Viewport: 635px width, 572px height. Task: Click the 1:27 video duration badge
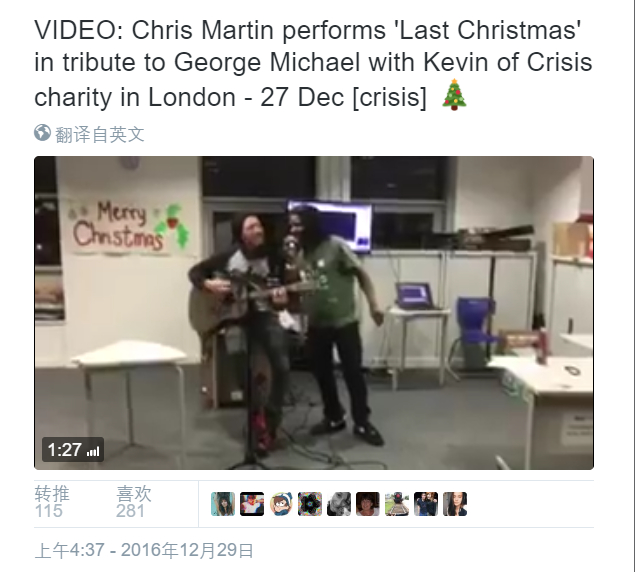tap(73, 450)
